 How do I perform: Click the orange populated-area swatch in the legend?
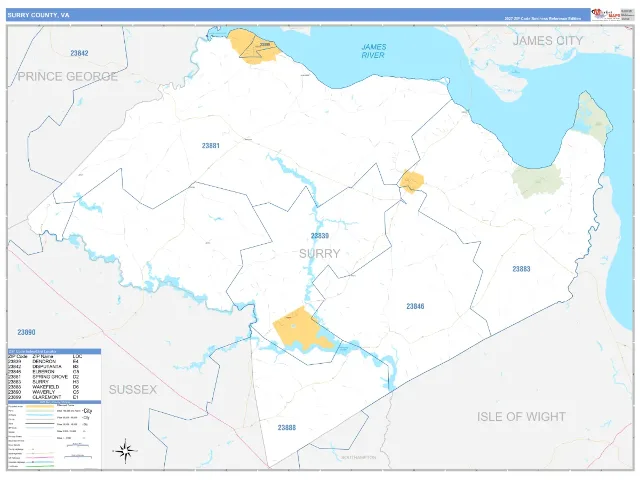(40, 407)
